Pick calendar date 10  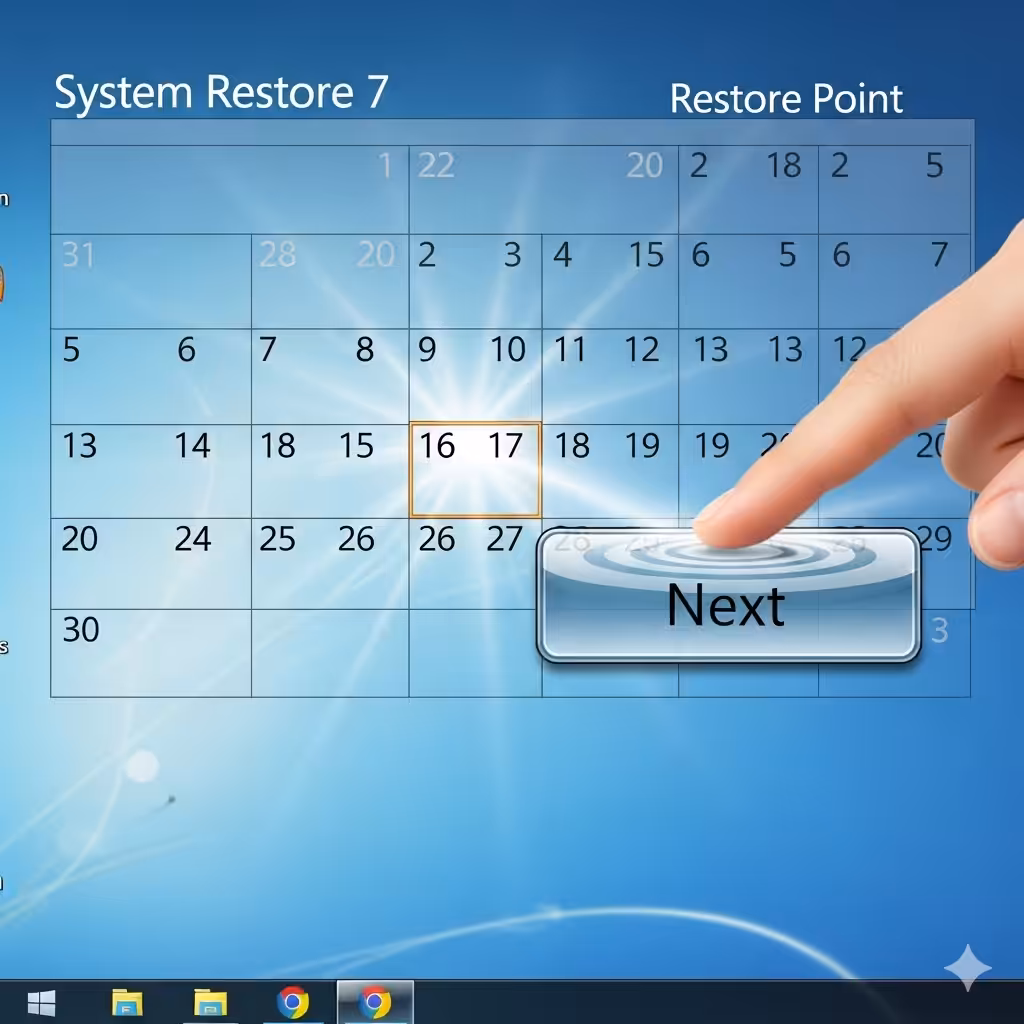(508, 349)
